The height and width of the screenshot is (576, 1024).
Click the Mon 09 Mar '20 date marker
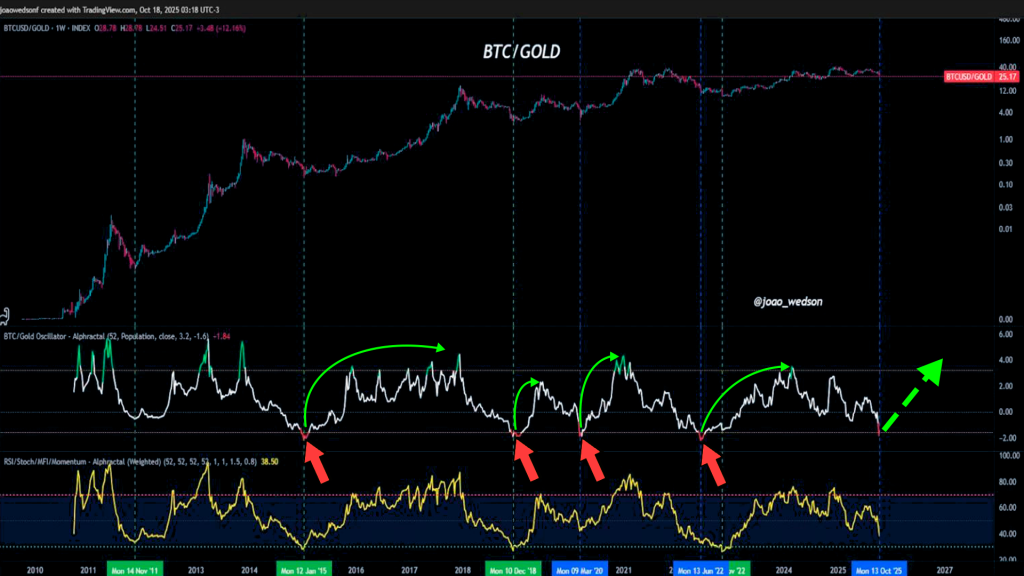(580, 567)
